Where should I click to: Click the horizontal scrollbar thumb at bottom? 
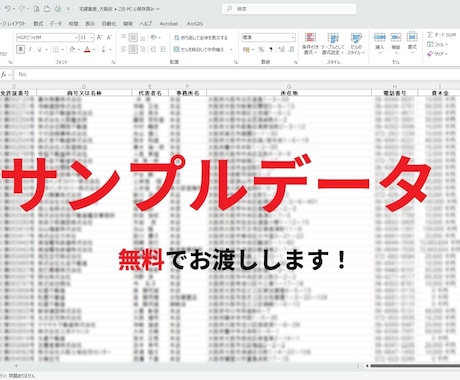(415, 366)
